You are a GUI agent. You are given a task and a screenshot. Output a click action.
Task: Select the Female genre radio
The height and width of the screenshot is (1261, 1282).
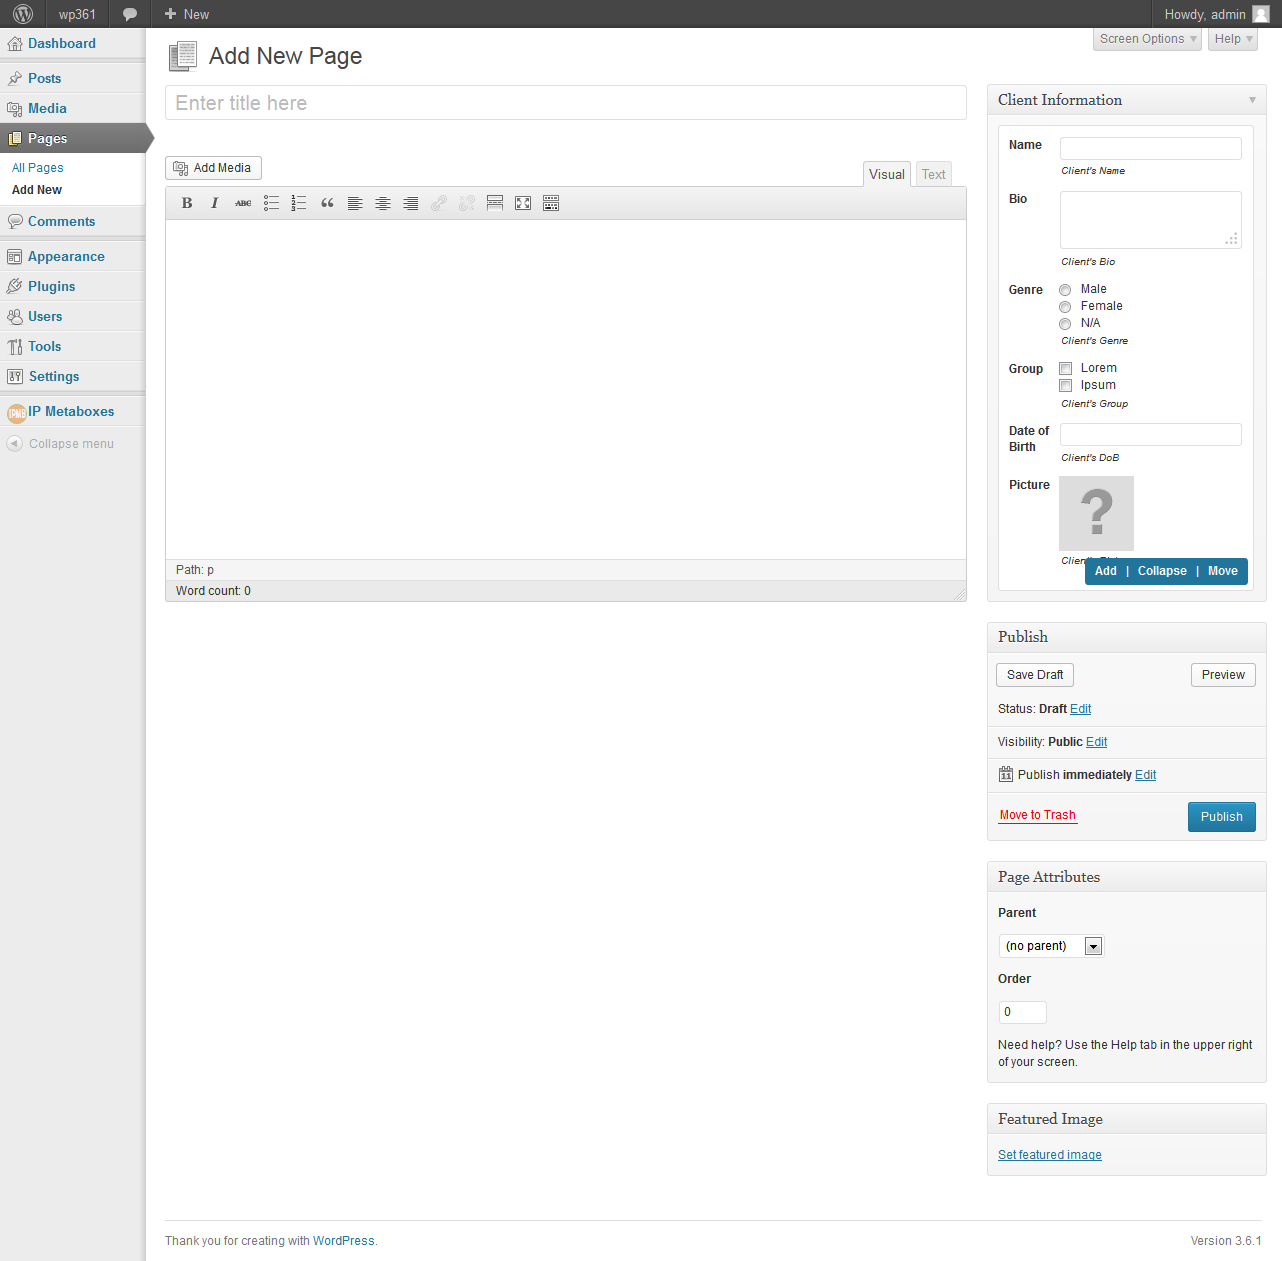(1065, 307)
